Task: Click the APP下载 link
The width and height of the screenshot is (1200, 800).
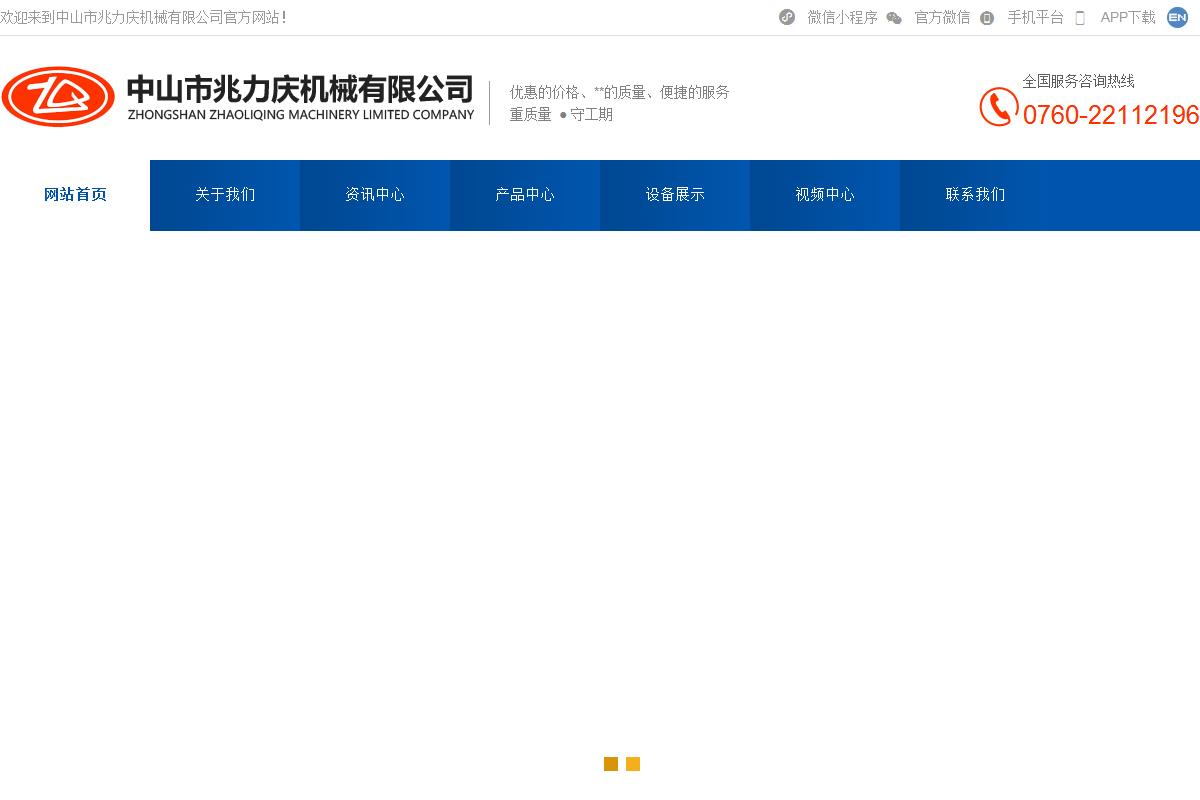Action: [x=1127, y=17]
